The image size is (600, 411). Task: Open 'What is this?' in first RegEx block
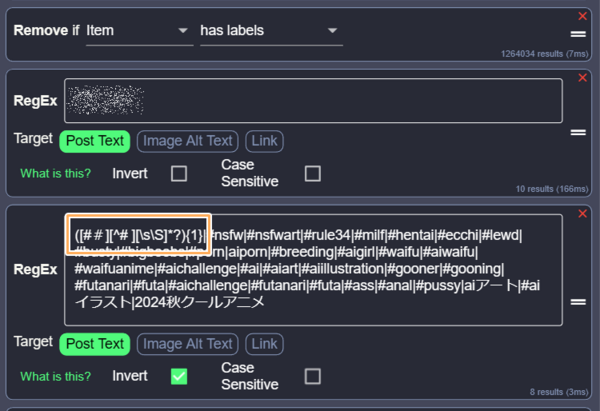[56, 173]
